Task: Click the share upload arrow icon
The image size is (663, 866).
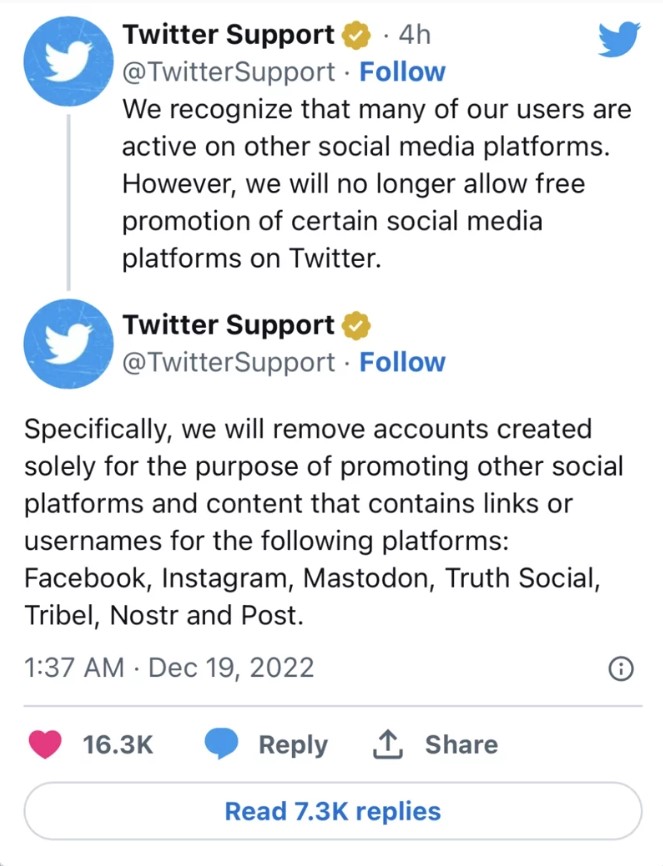Action: pyautogui.click(x=387, y=744)
